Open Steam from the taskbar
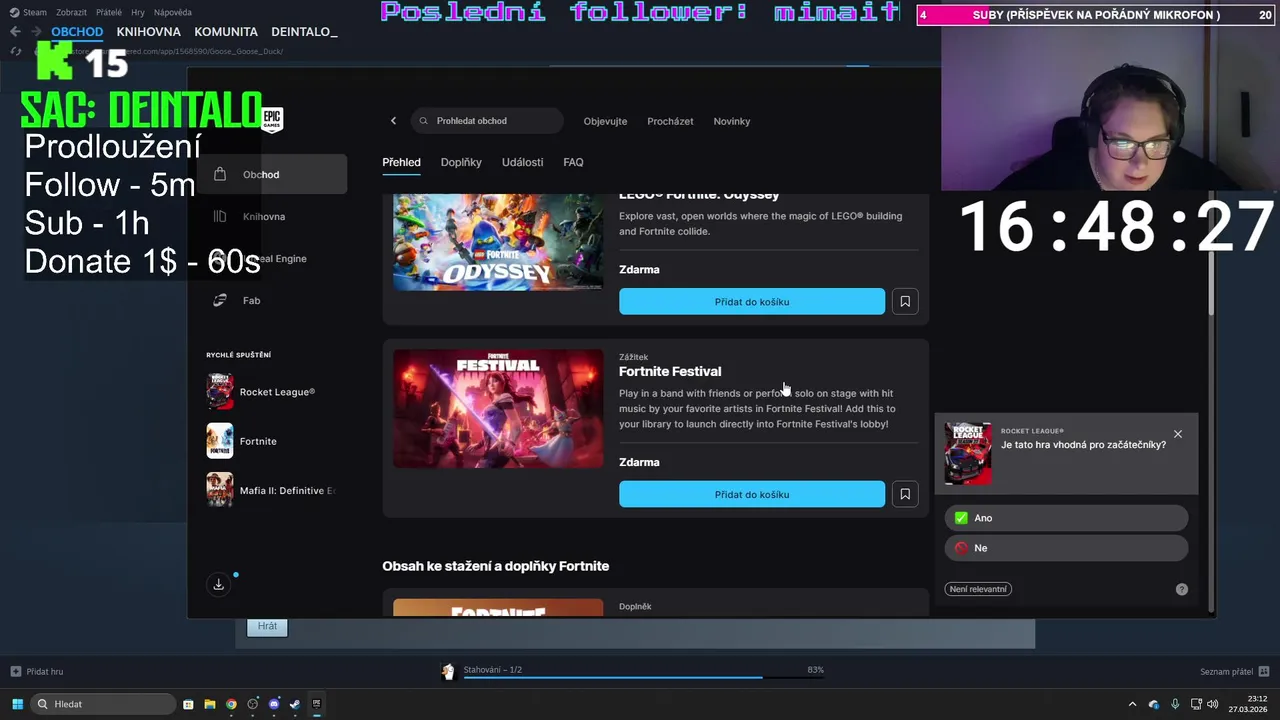 point(295,704)
